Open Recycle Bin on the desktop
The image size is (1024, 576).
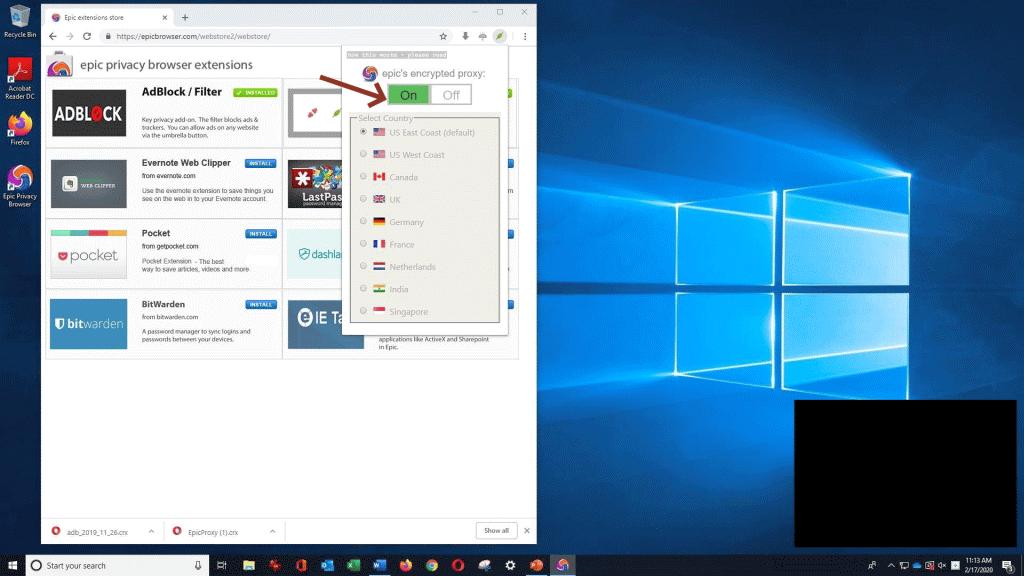(20, 21)
